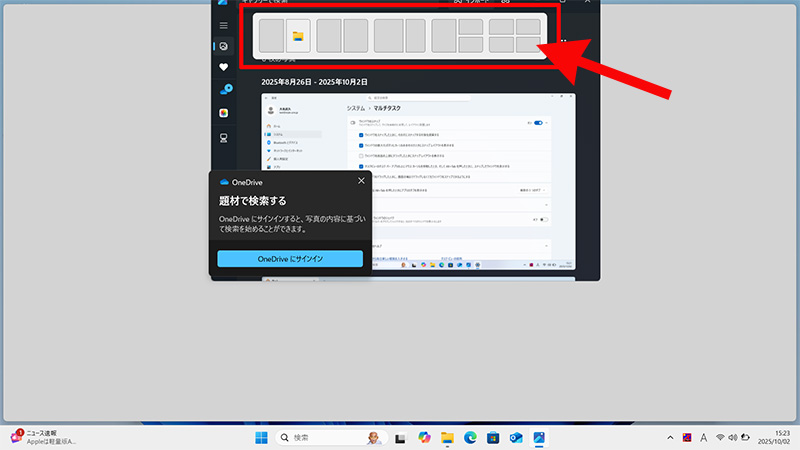
Task: Open the ニュース速報 news widget
Action: [45, 437]
